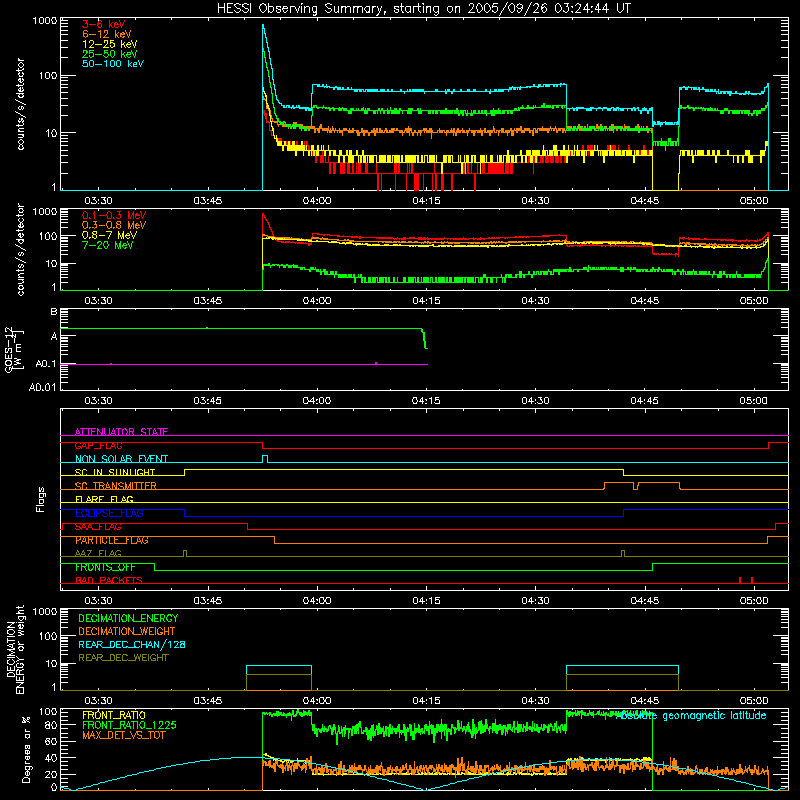Click the geomagnetic latitude label
800x800 pixels.
691,715
